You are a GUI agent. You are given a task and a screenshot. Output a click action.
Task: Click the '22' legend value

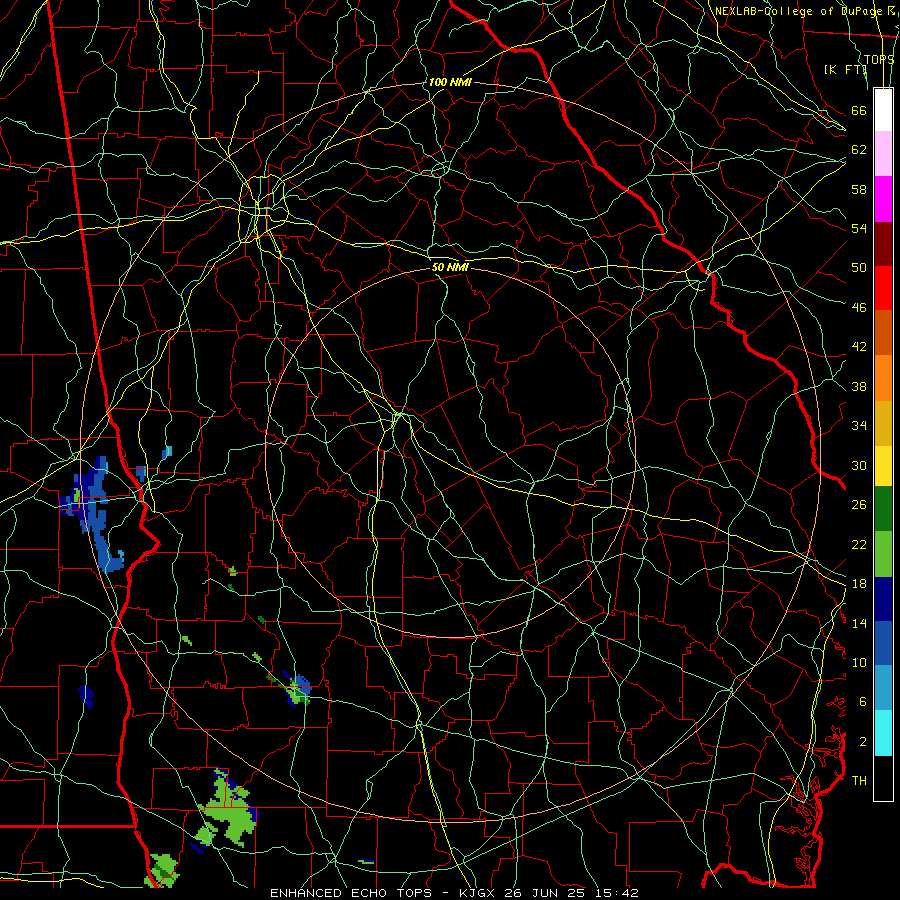[859, 544]
